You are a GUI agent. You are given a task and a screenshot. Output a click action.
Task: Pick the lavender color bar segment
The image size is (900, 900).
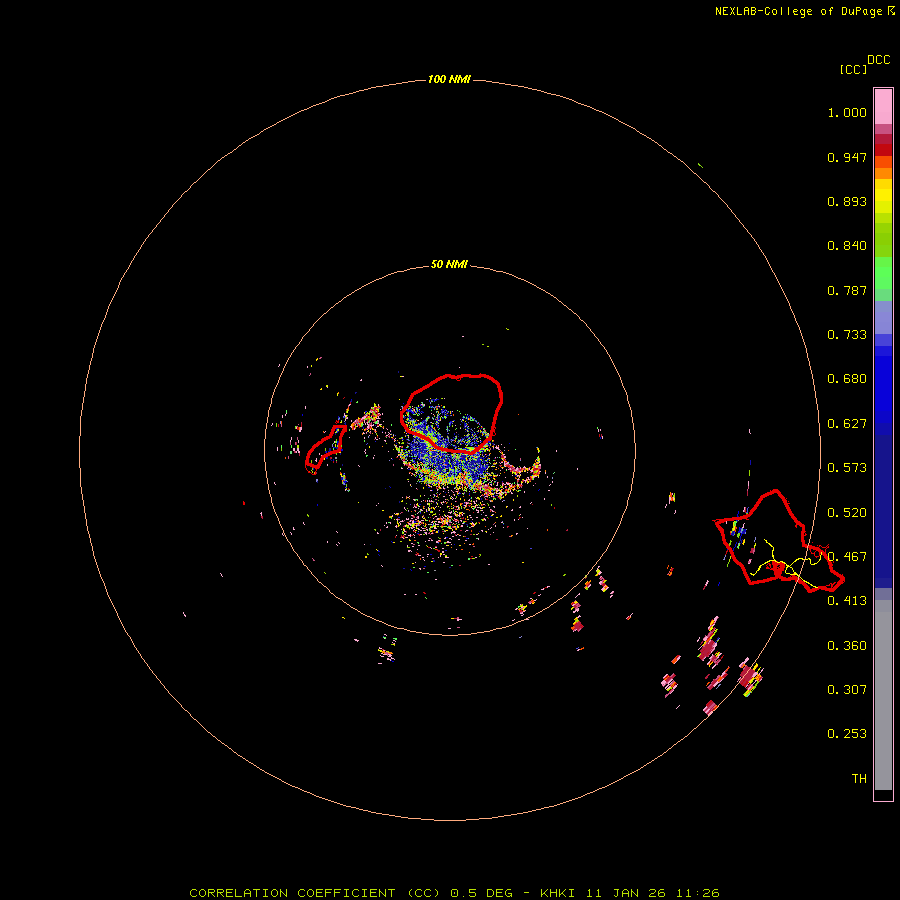point(883,318)
